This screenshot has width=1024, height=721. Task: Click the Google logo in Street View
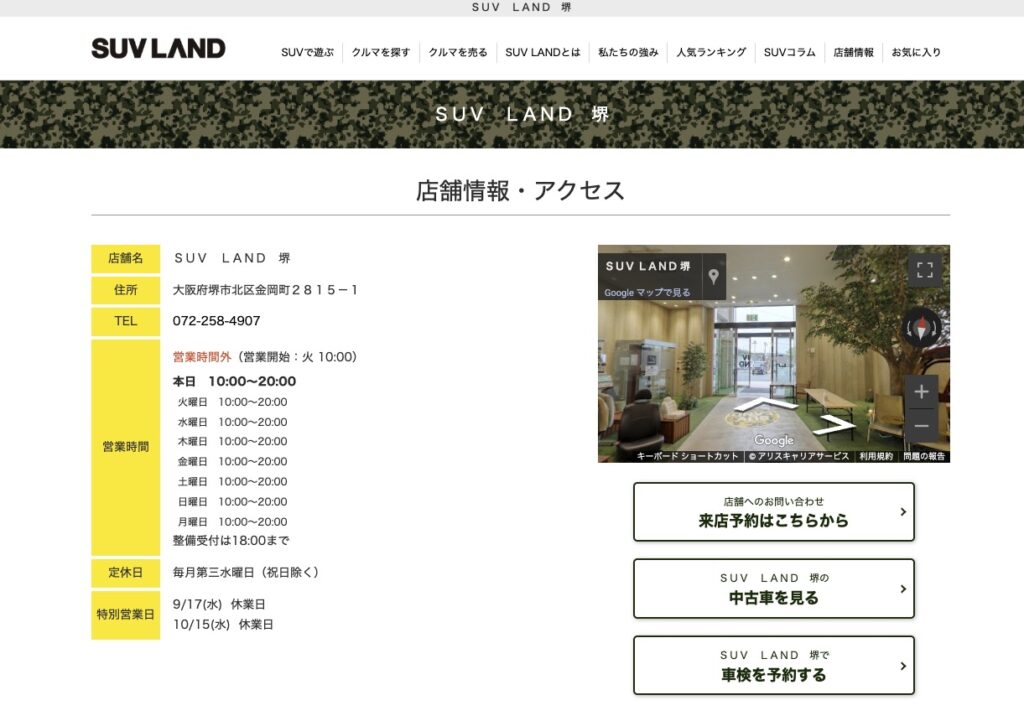coord(774,440)
